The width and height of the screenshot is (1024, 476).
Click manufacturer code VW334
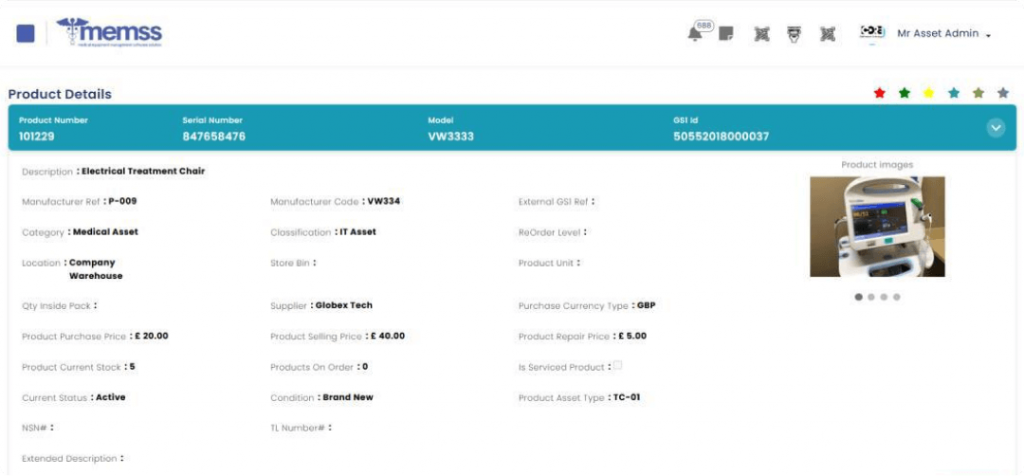[384, 201]
